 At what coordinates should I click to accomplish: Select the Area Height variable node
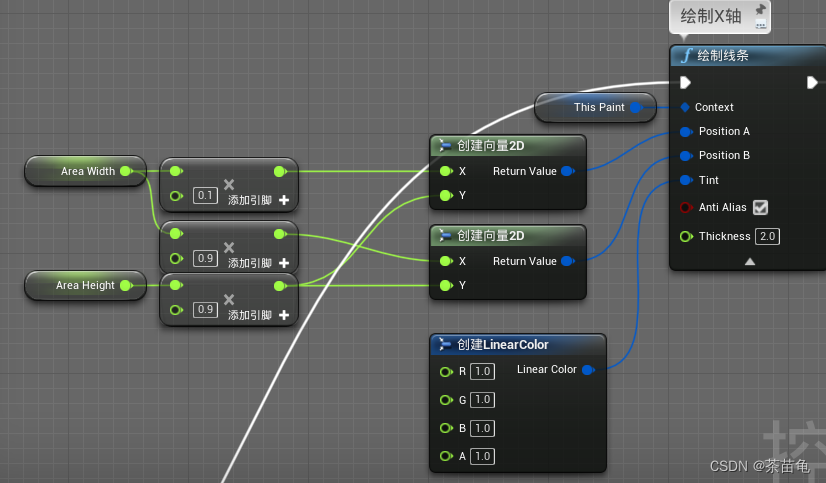click(85, 285)
